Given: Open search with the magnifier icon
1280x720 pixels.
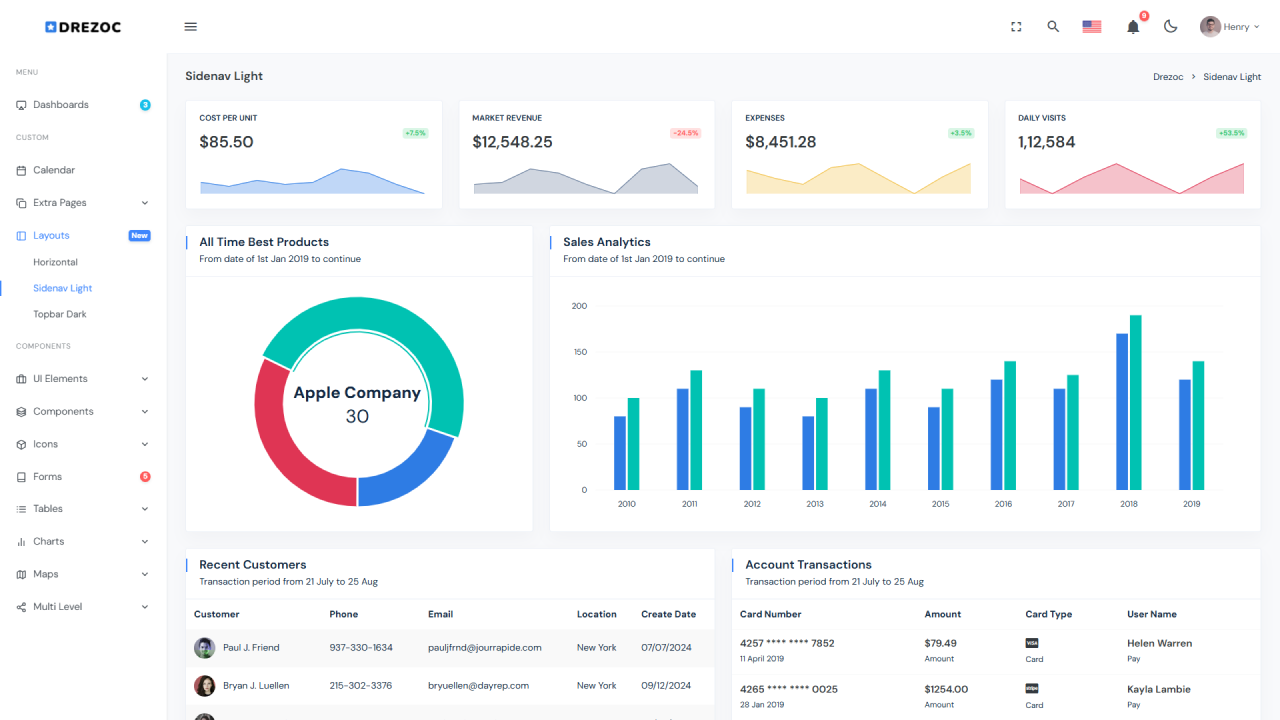Looking at the screenshot, I should pyautogui.click(x=1053, y=27).
